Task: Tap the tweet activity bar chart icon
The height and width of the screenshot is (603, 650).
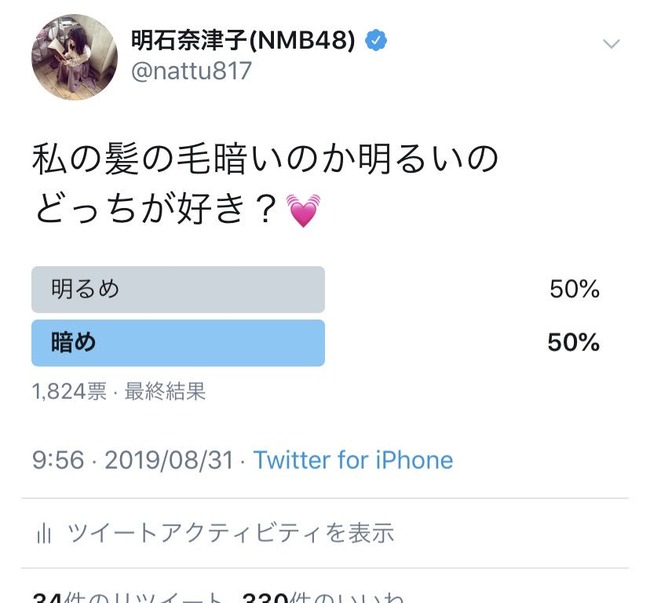Action: coord(44,533)
